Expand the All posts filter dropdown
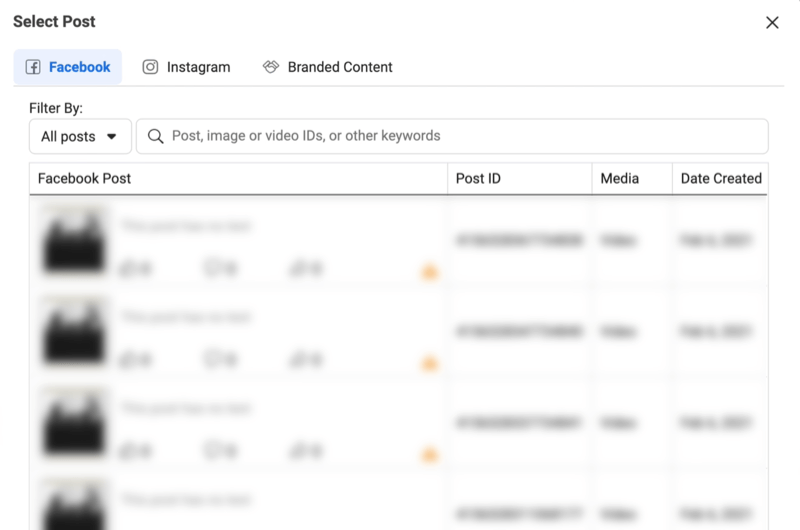The image size is (800, 530). coord(81,136)
